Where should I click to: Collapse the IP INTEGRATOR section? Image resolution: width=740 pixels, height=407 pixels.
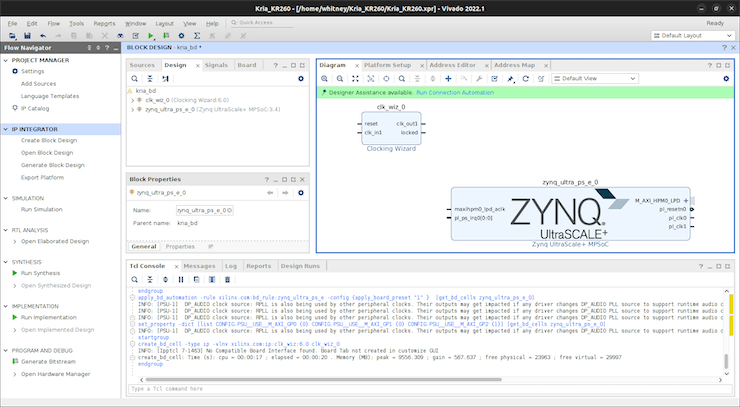[x=6, y=129]
